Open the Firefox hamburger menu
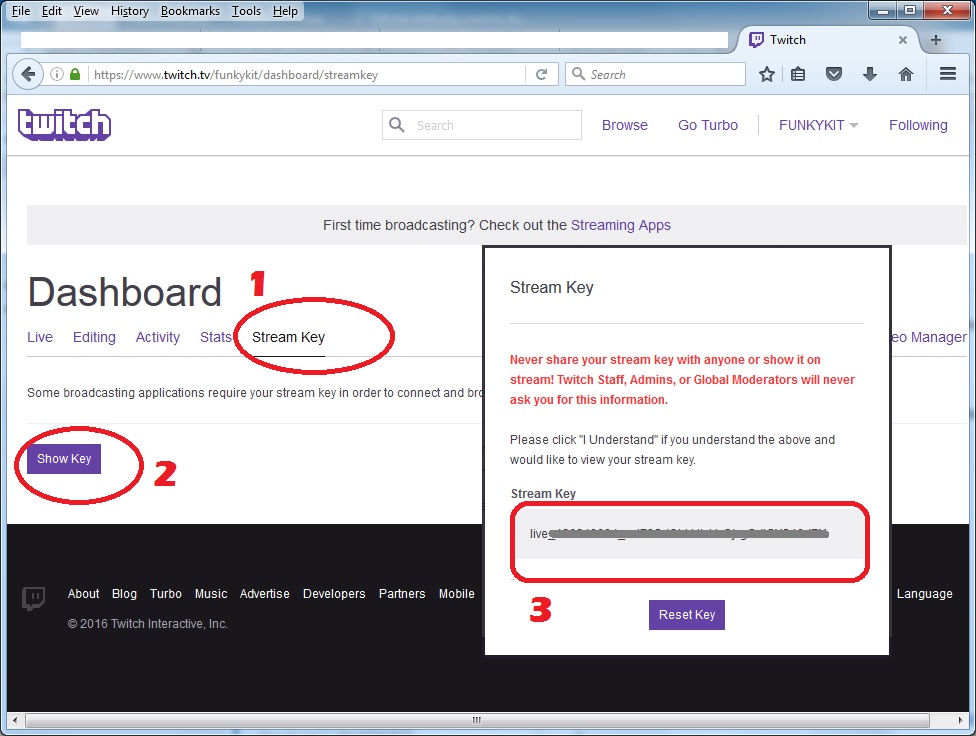 [948, 74]
